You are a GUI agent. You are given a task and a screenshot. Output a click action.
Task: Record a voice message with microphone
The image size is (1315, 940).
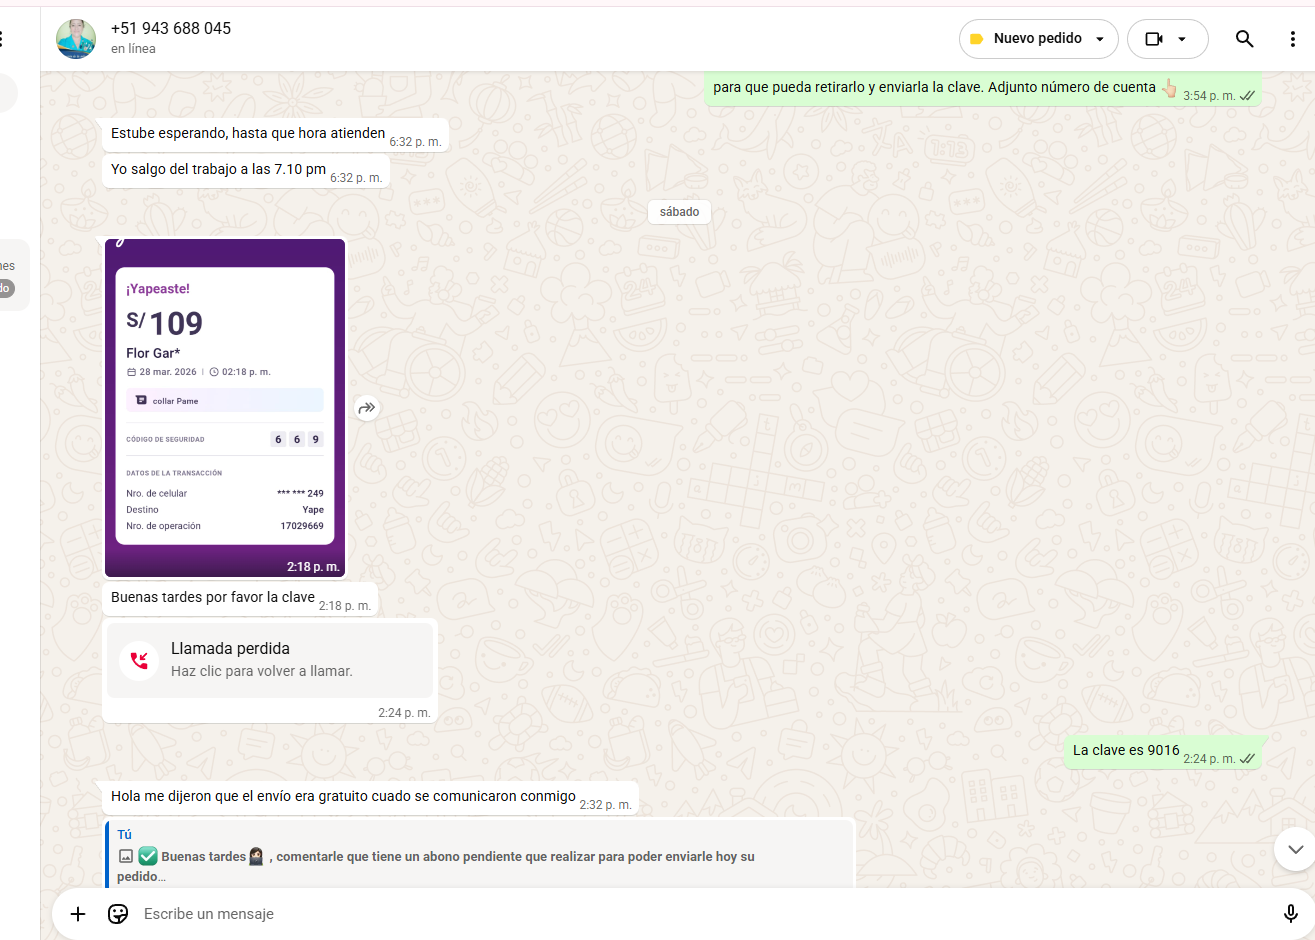(x=1290, y=914)
